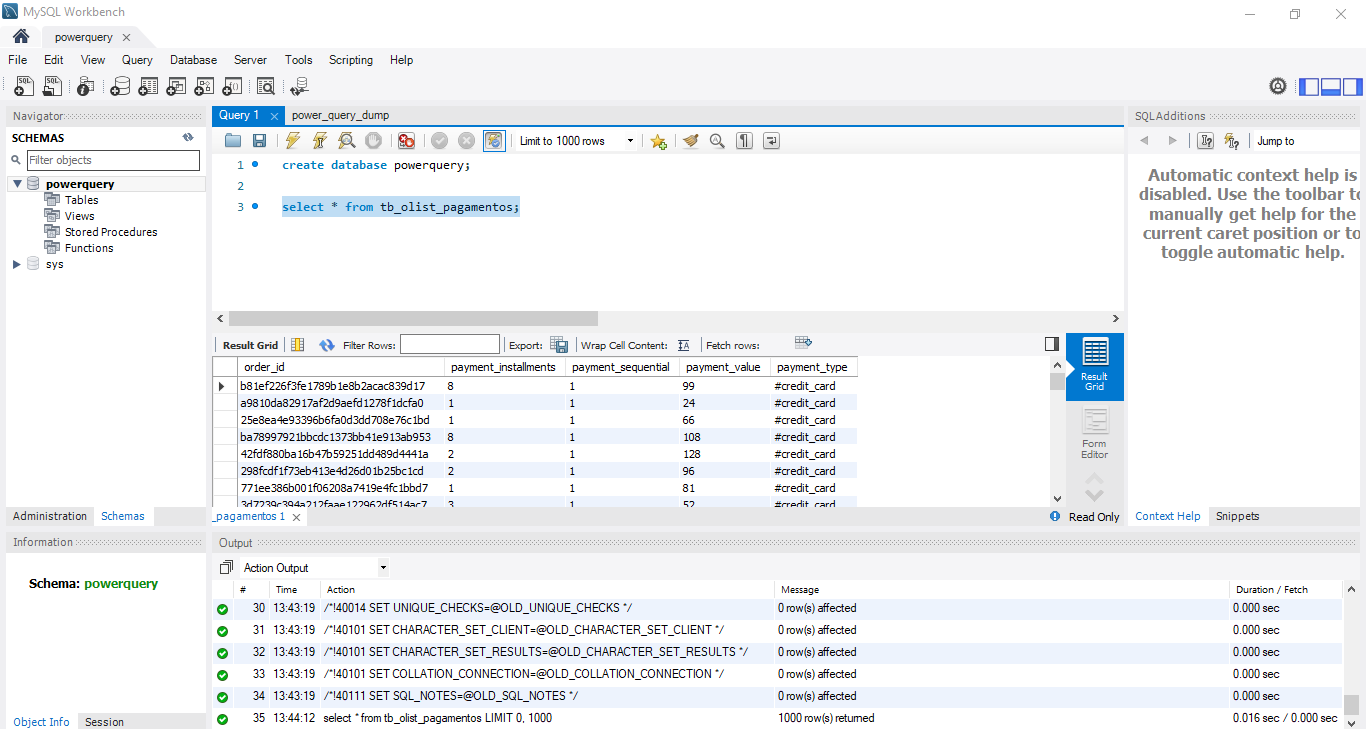This screenshot has width=1366, height=729.
Task: Click the order_id column header
Action: (x=341, y=367)
